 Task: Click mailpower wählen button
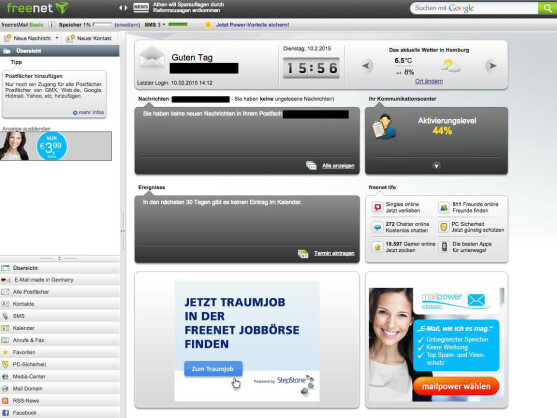pos(456,386)
